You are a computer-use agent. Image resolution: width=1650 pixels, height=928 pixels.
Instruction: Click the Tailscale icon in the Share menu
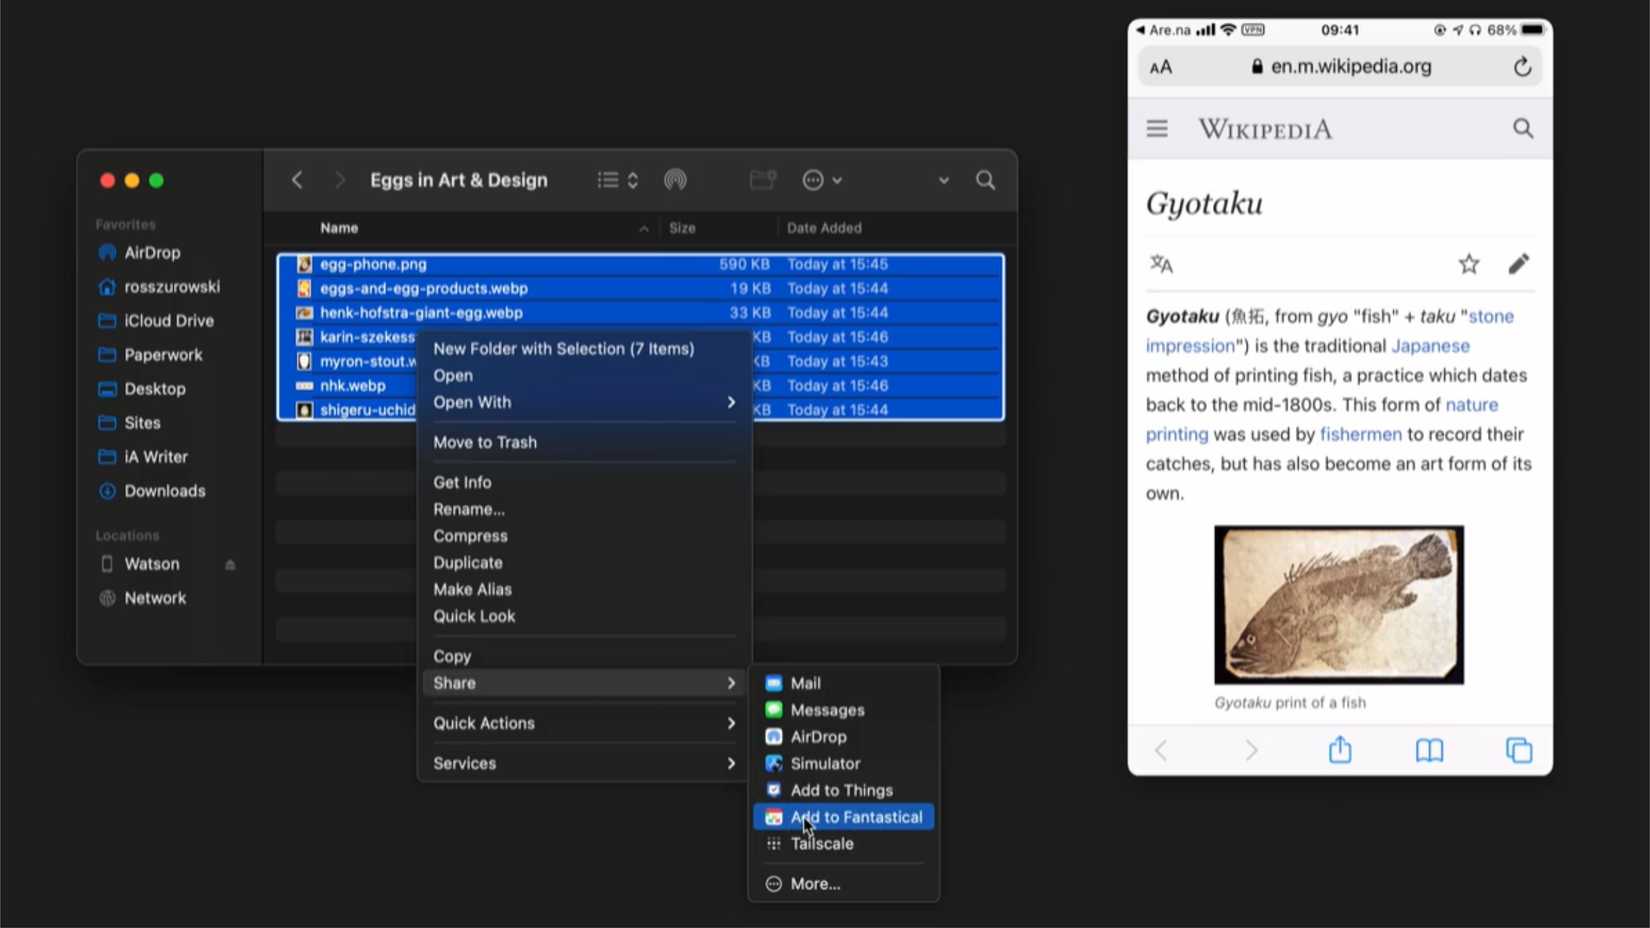point(773,843)
